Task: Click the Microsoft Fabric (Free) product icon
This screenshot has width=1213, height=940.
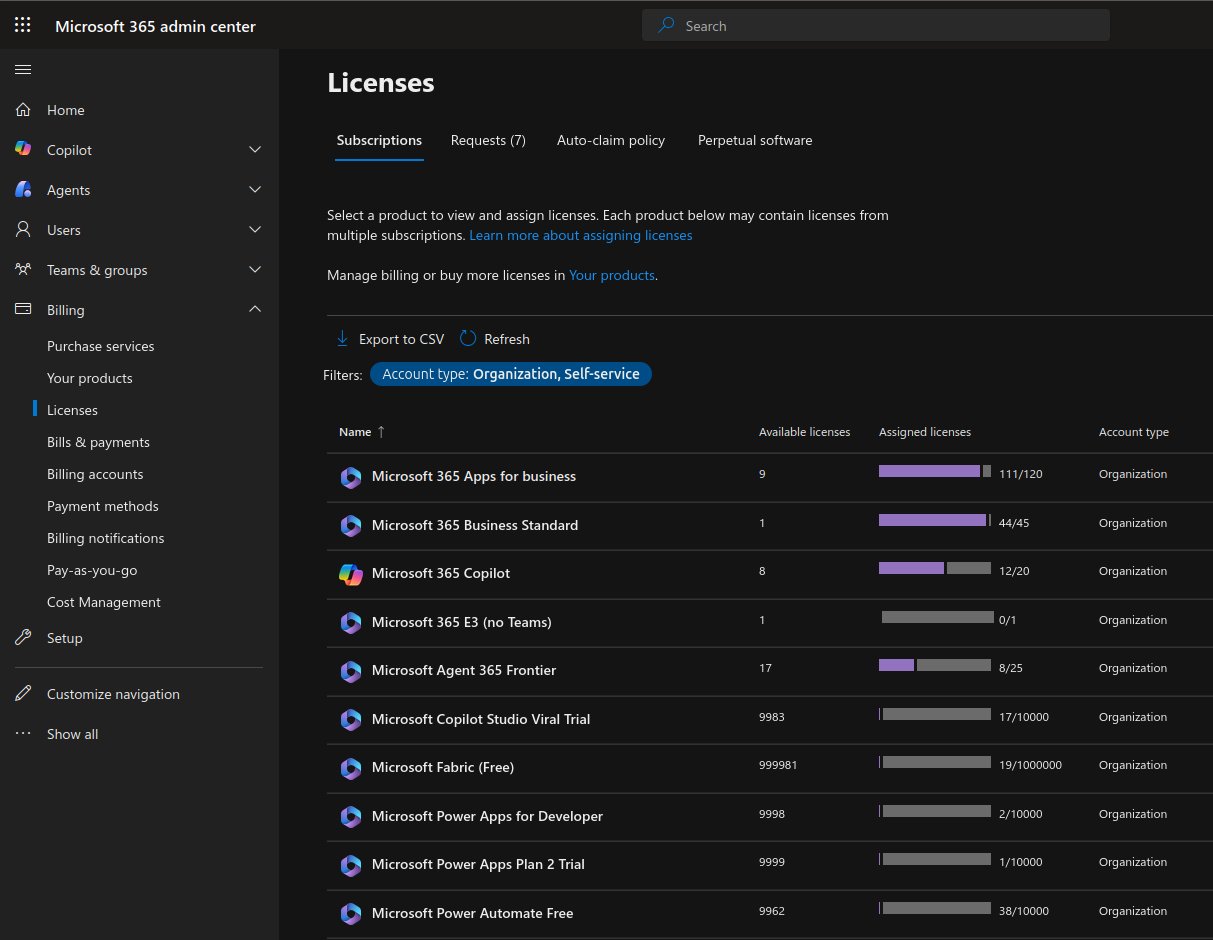Action: point(350,768)
